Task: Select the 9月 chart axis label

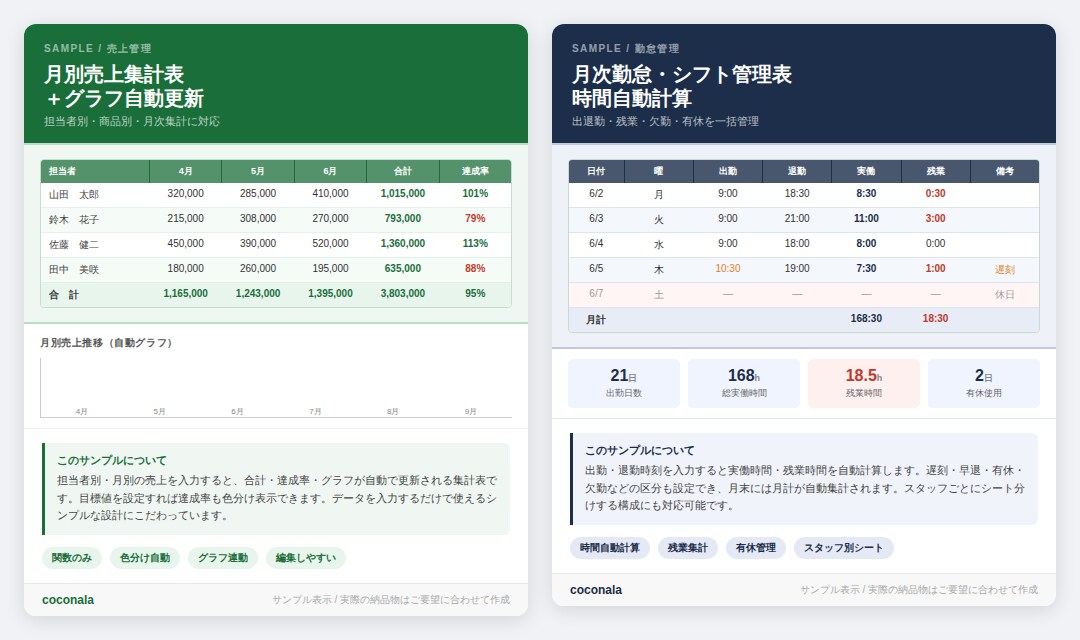Action: point(470,411)
